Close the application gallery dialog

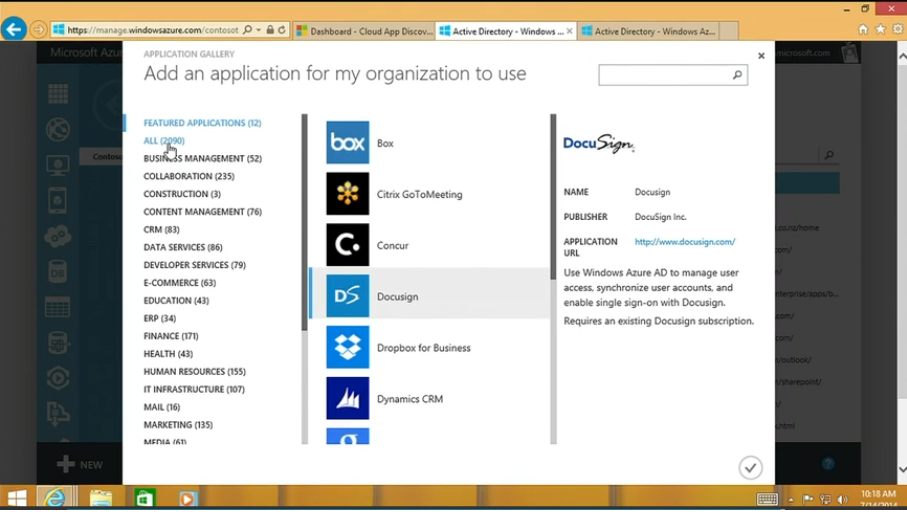tap(761, 56)
